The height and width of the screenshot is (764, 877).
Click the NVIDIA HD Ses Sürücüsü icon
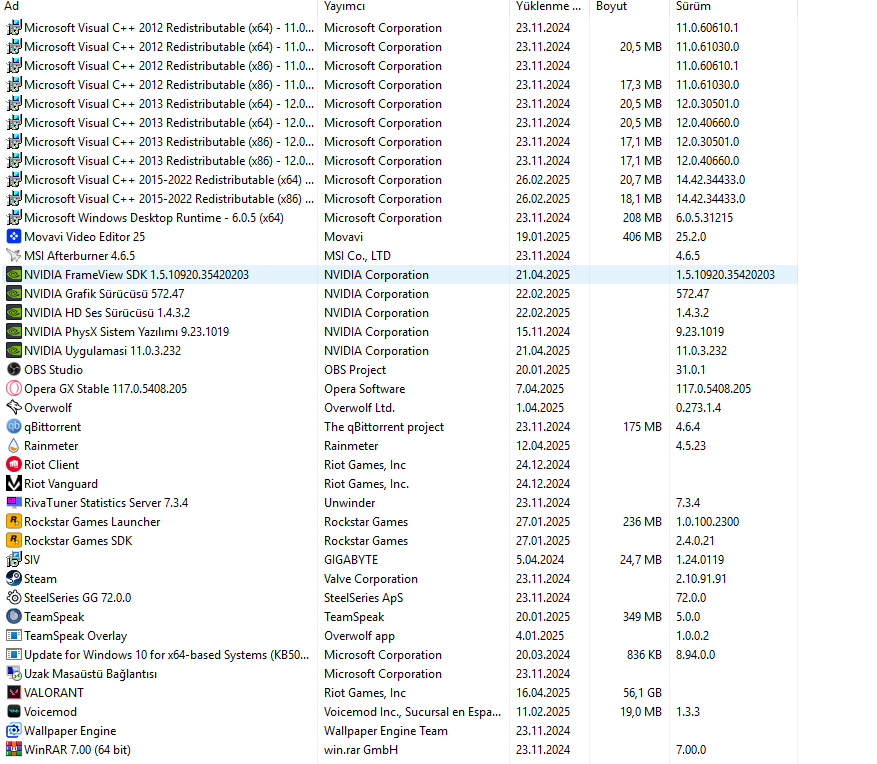click(13, 313)
